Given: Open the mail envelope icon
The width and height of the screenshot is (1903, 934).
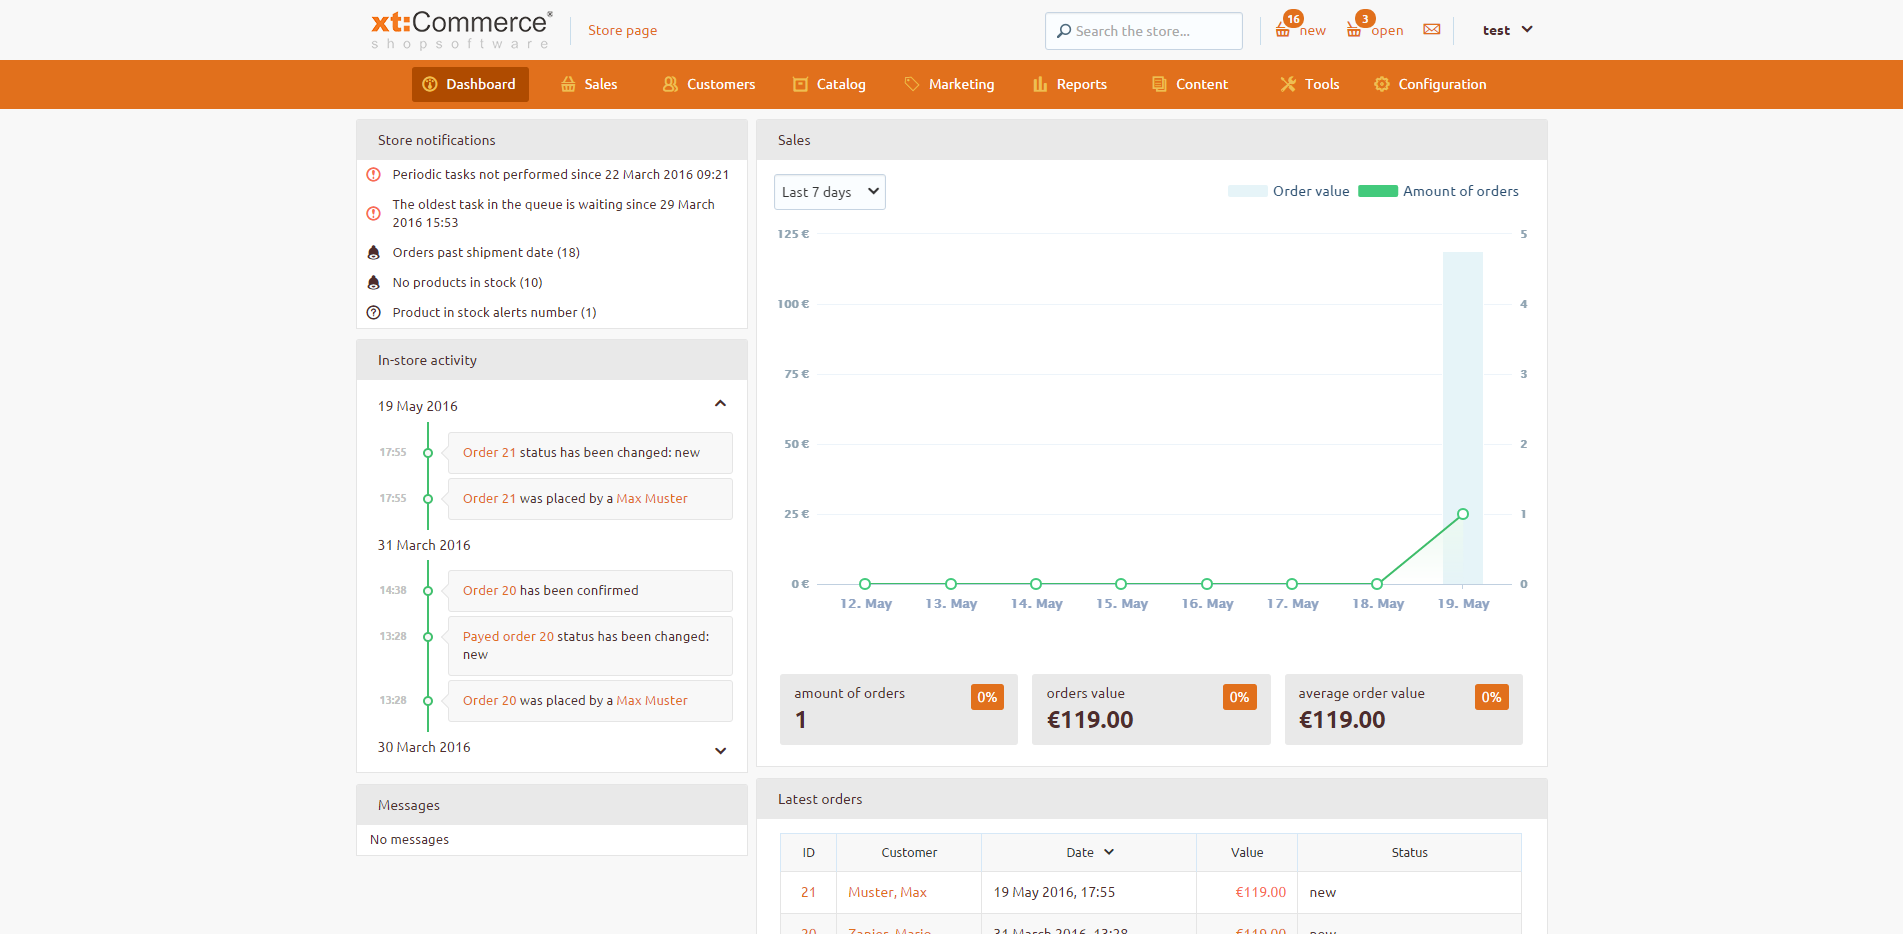Looking at the screenshot, I should click(x=1432, y=29).
